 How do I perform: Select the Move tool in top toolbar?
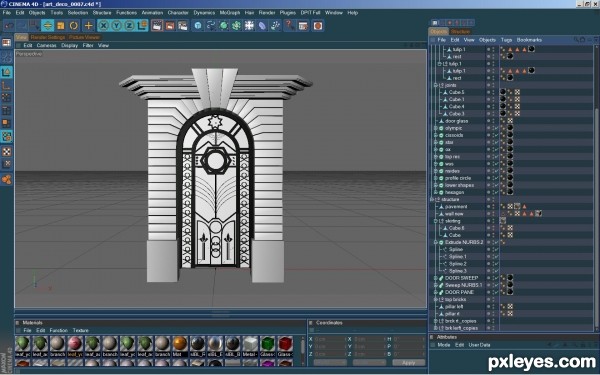pos(48,26)
